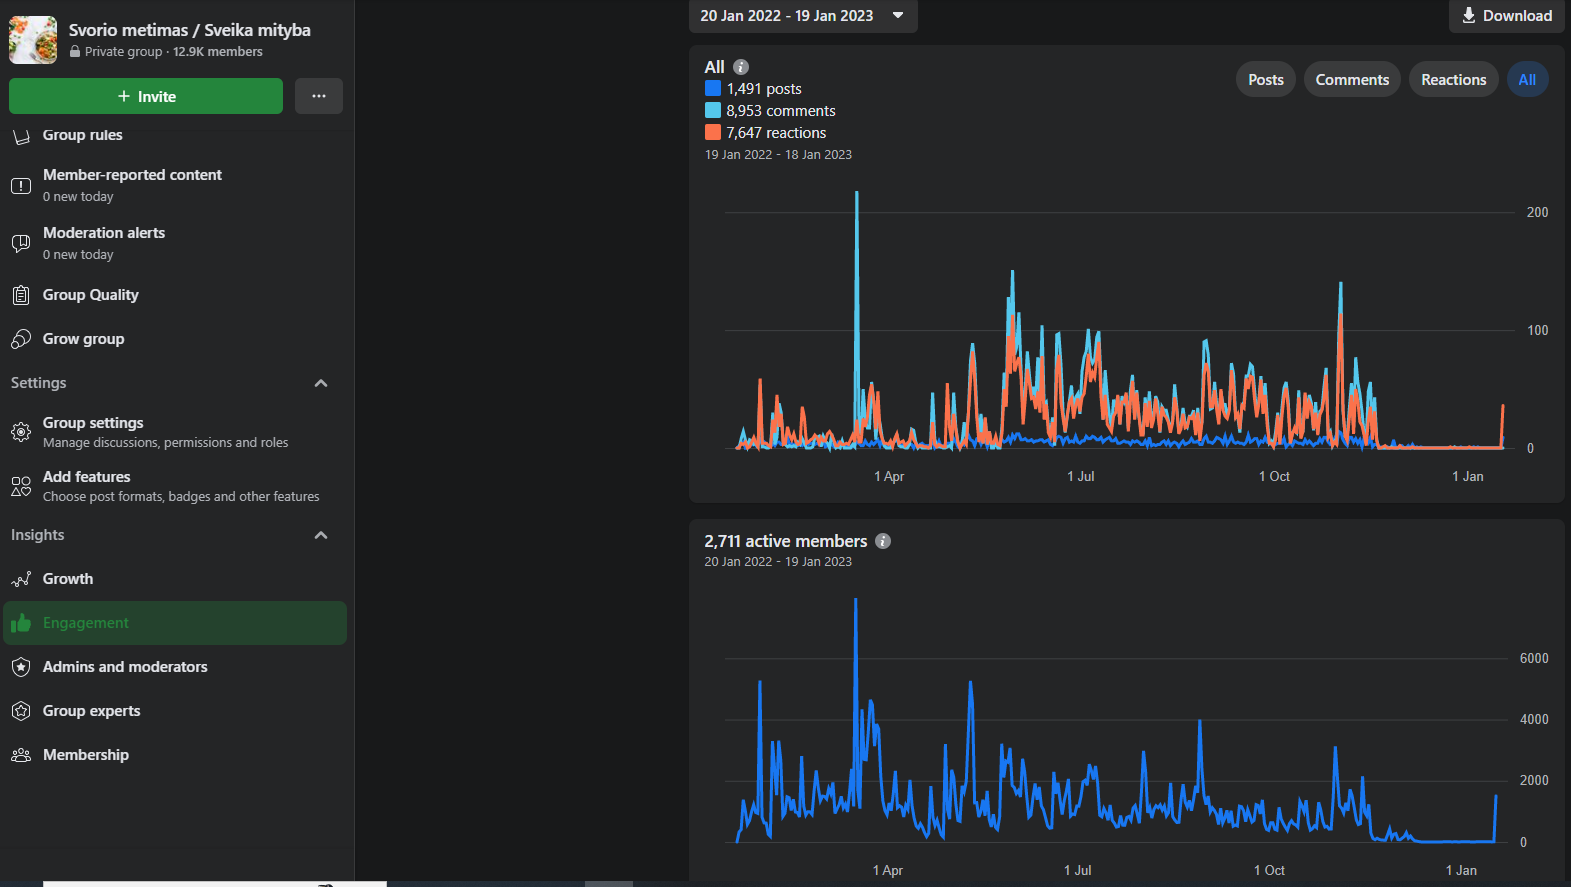
Task: Click the Admins and moderators shield icon
Action: [21, 667]
